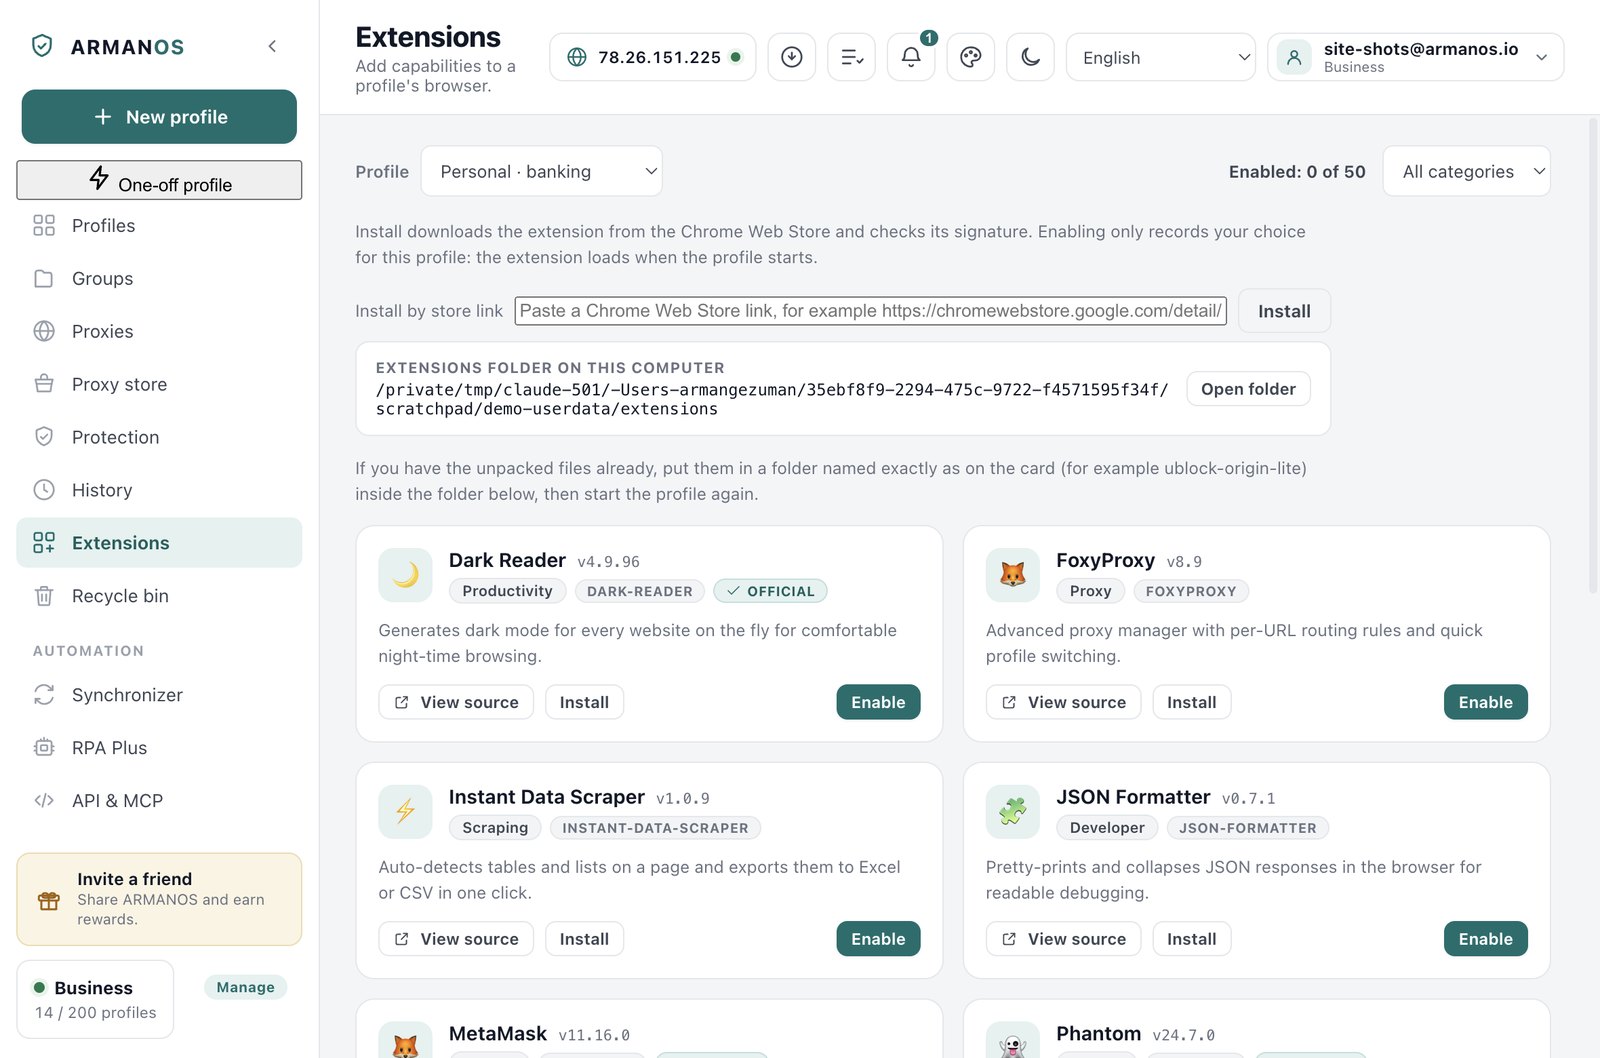The width and height of the screenshot is (1600, 1058).
Task: Enable Dark Reader extension
Action: [x=878, y=702]
